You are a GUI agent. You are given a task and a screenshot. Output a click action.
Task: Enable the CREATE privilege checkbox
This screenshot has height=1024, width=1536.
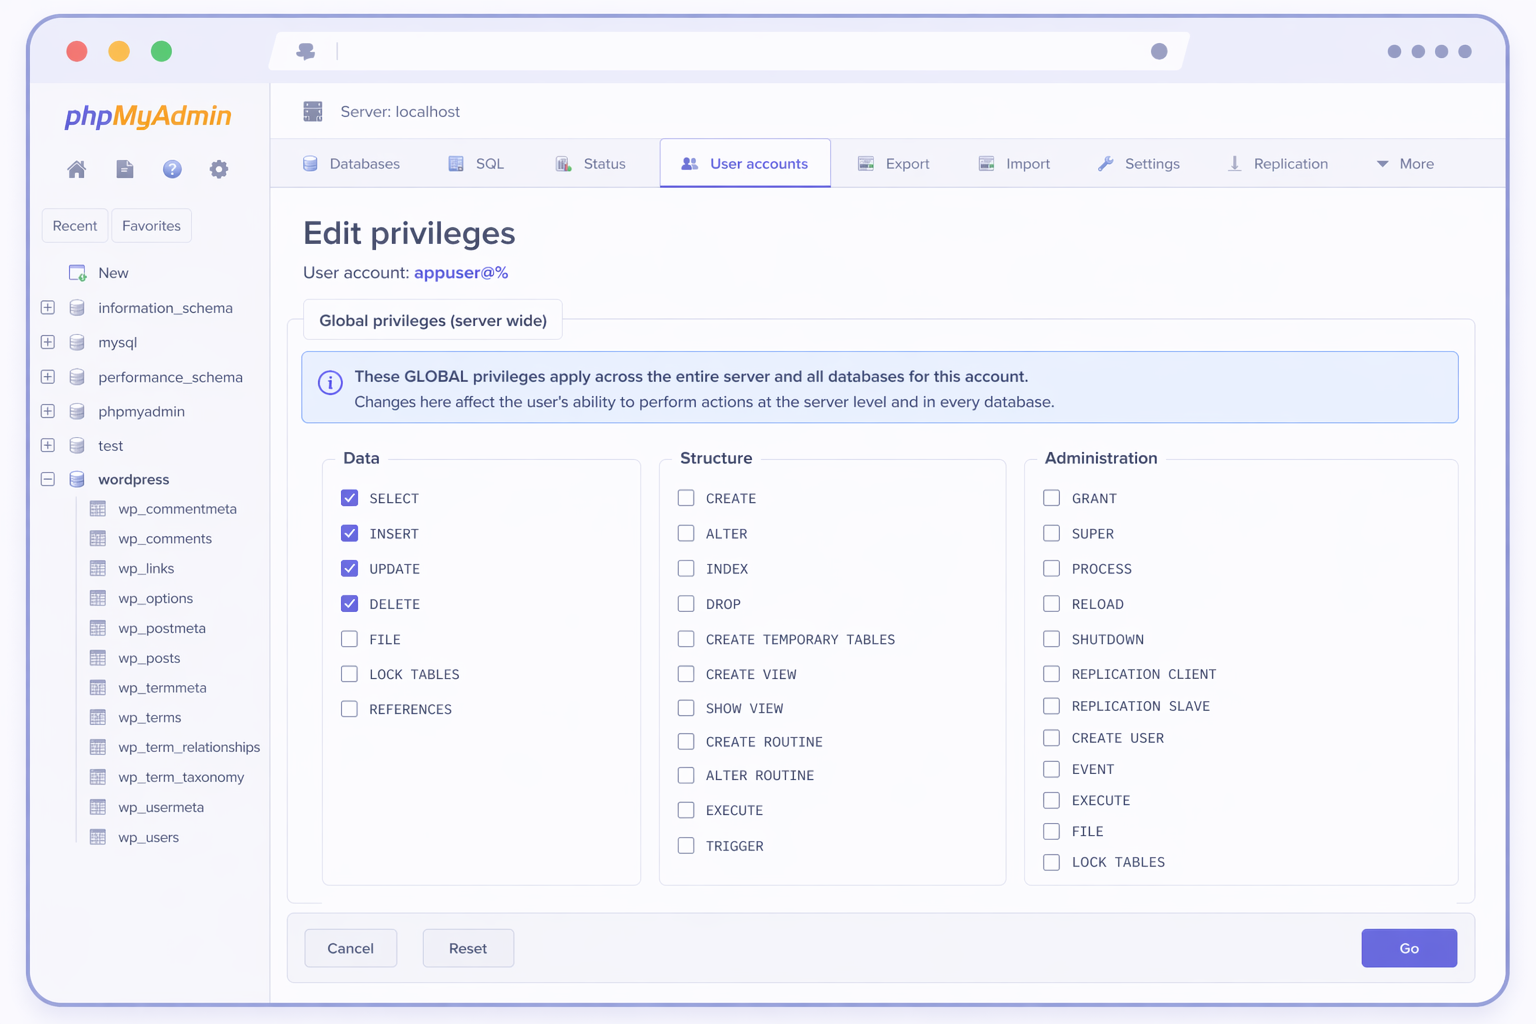click(686, 498)
